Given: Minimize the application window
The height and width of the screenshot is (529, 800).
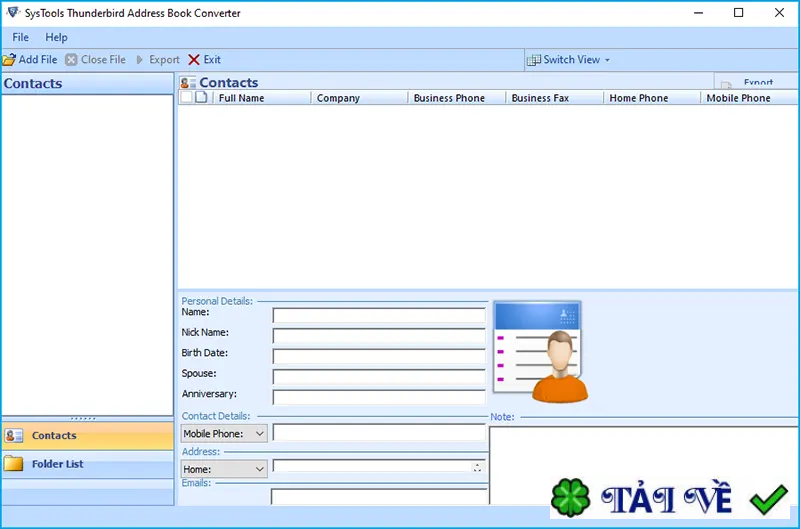Looking at the screenshot, I should click(x=698, y=13).
